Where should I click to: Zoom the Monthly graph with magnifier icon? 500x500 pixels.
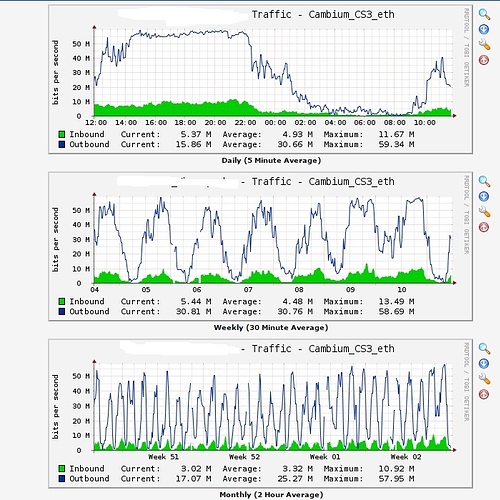click(484, 348)
